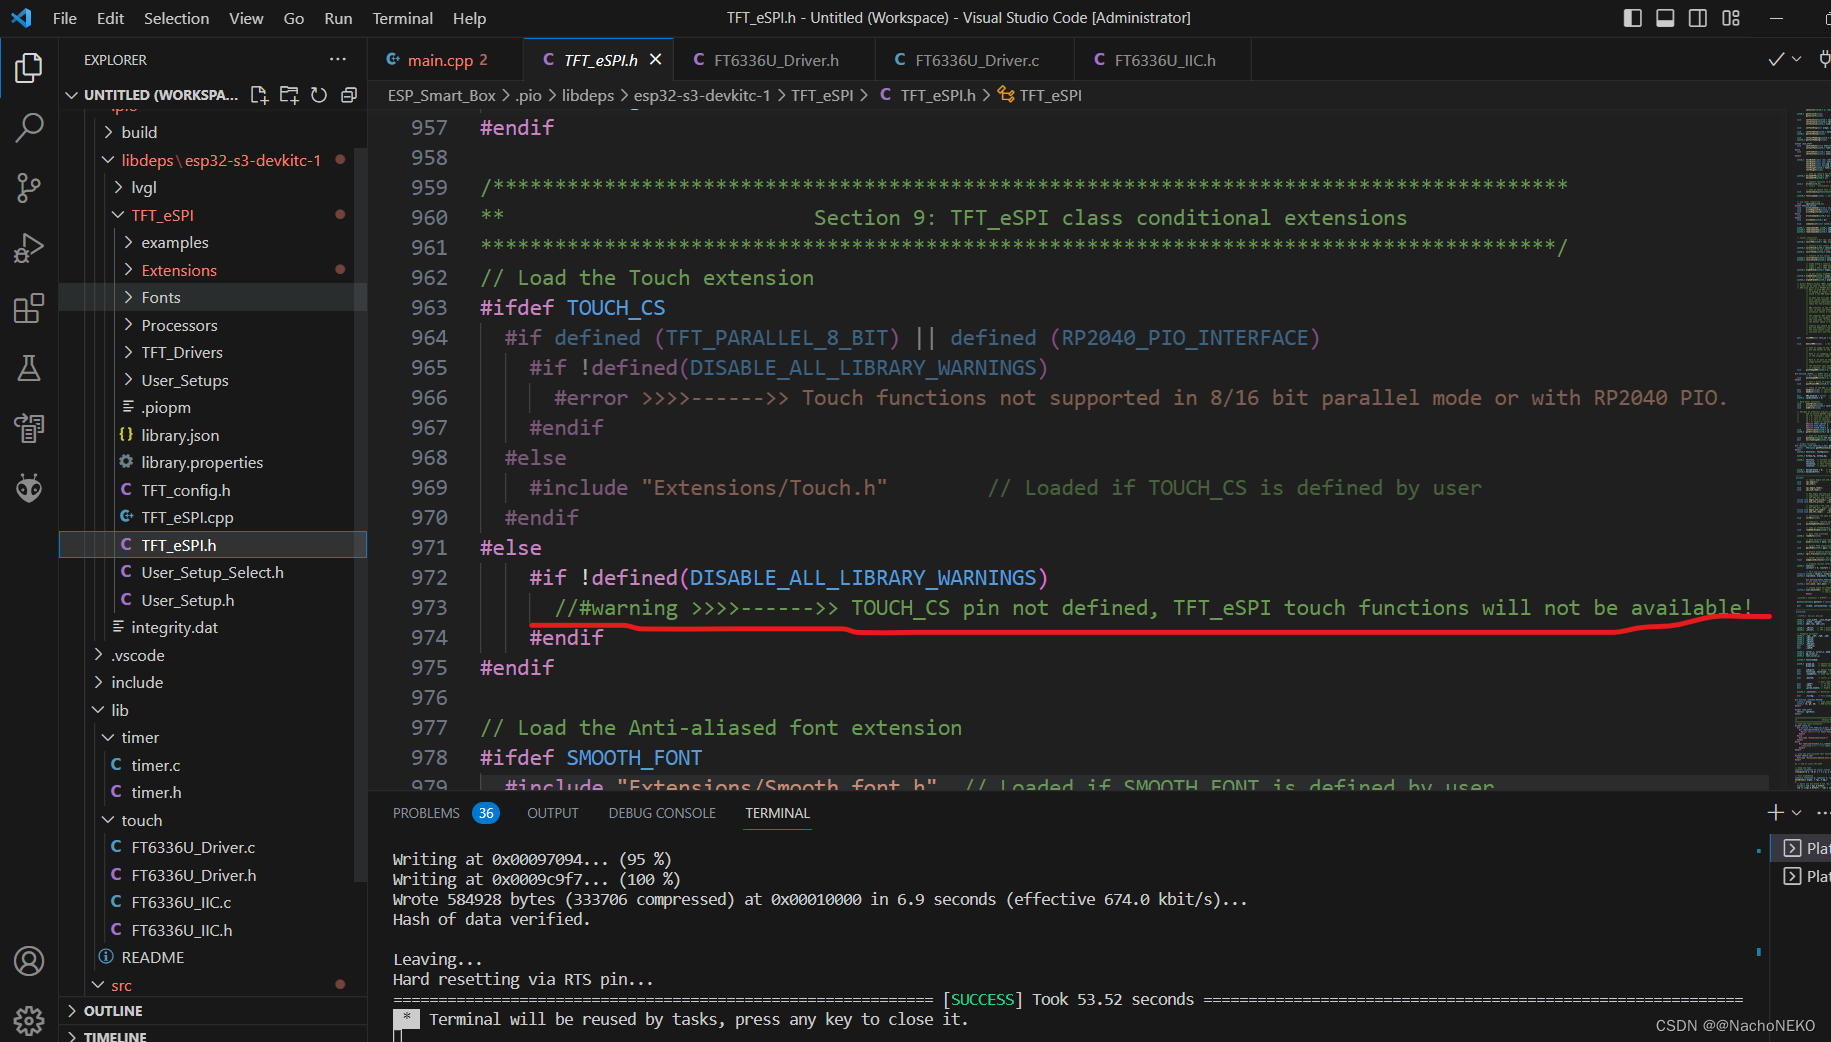Open FT6336U_IIC.c file in Explorer
This screenshot has height=1042, width=1831.
click(212, 902)
